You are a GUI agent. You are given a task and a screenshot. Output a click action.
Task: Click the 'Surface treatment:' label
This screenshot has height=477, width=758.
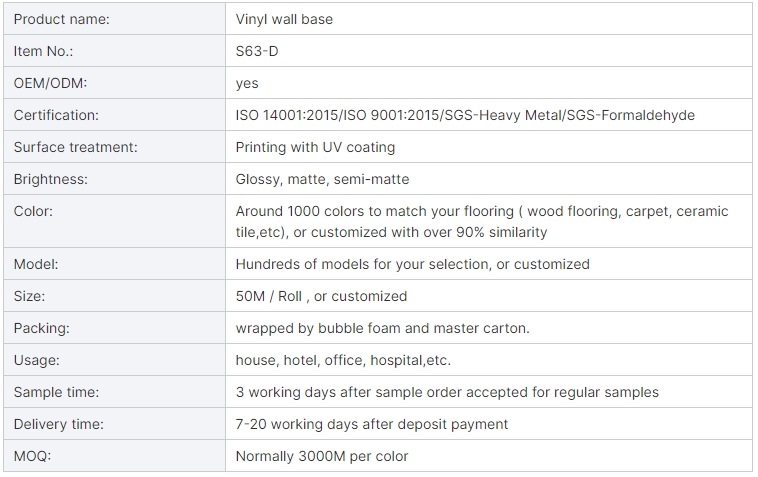click(76, 147)
